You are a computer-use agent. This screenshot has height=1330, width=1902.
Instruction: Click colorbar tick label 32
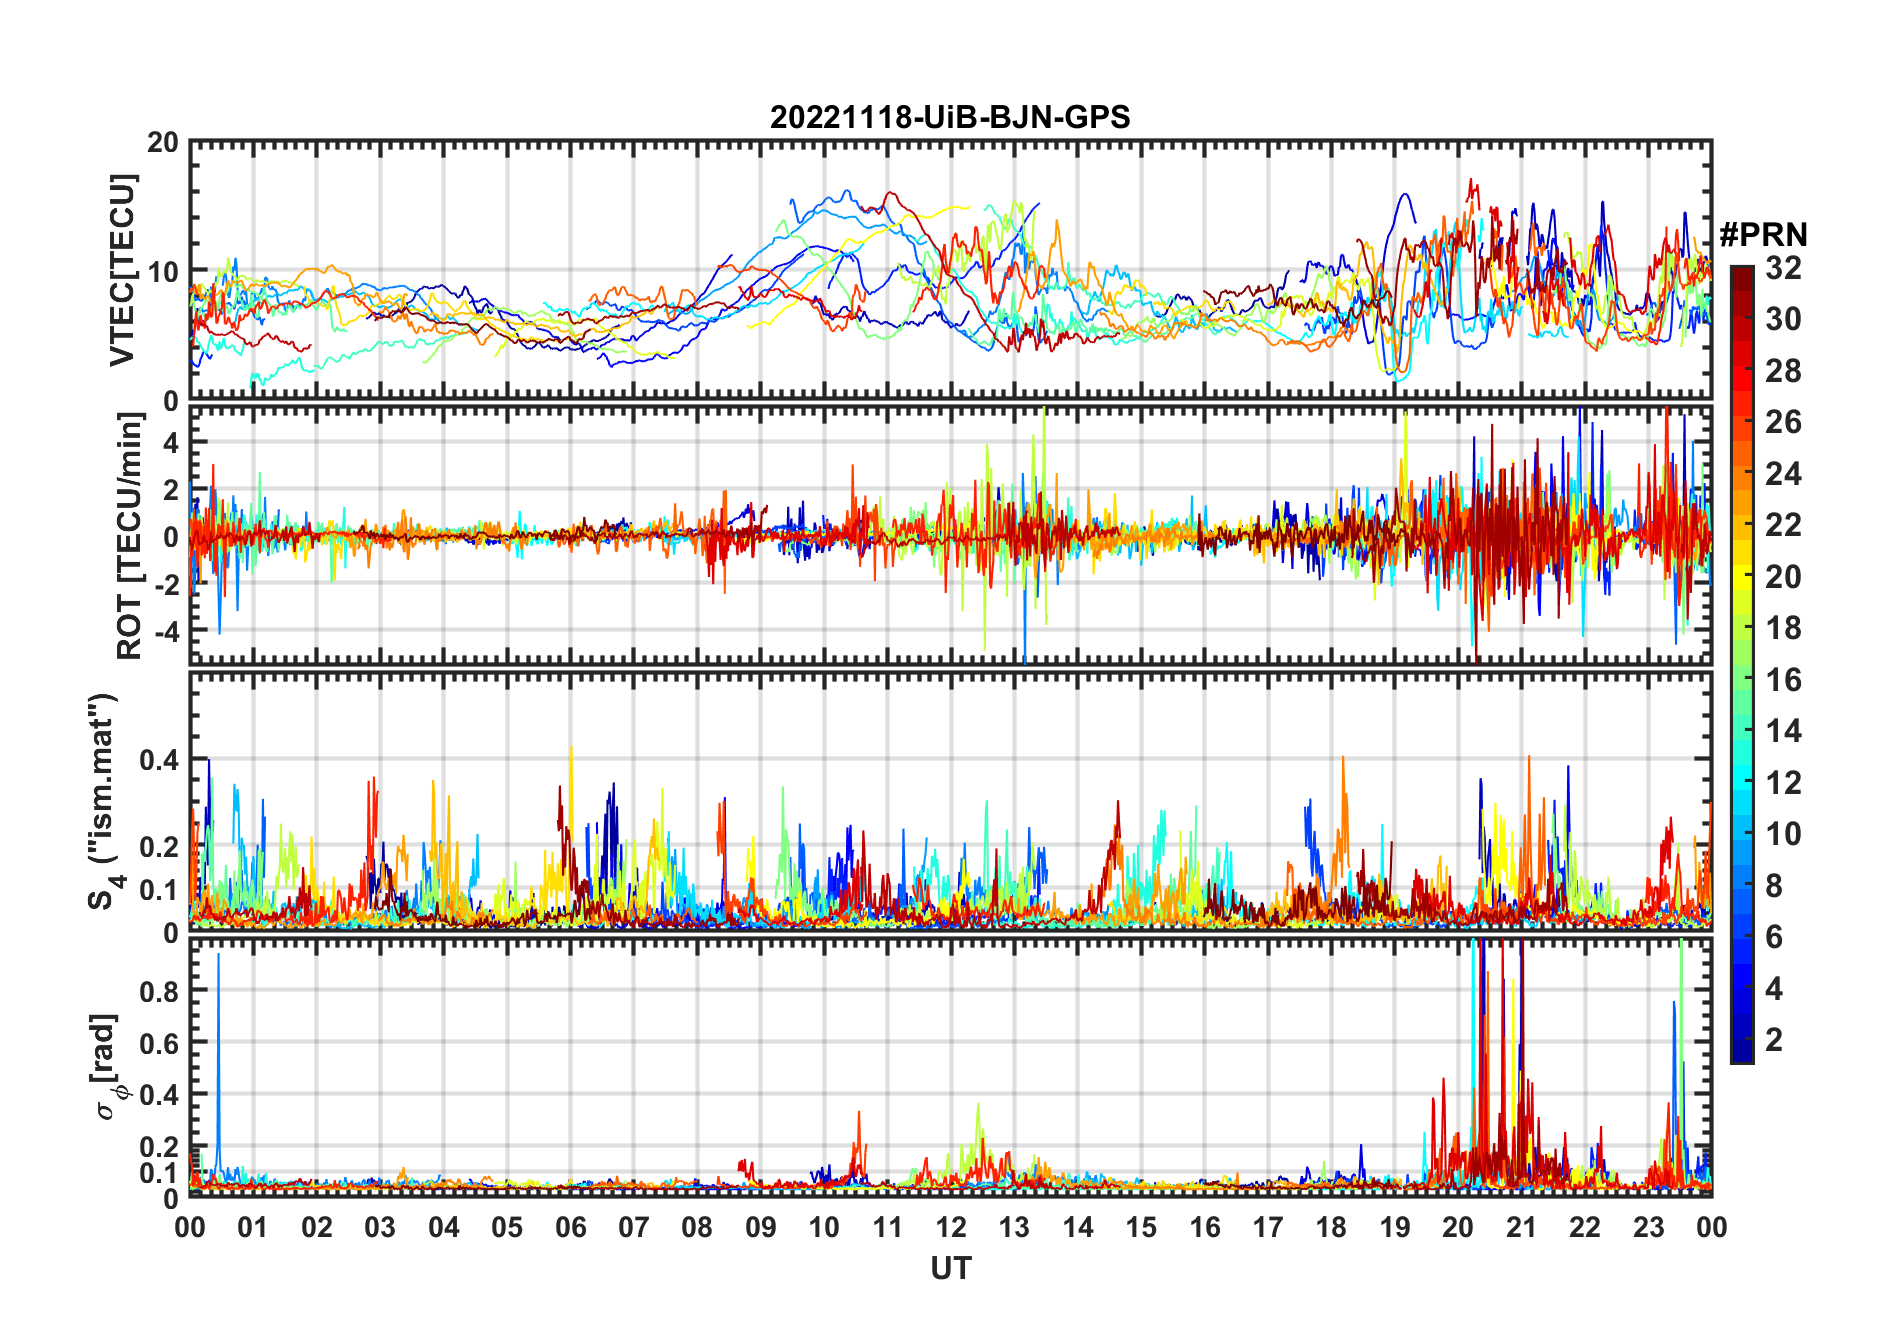[1783, 267]
